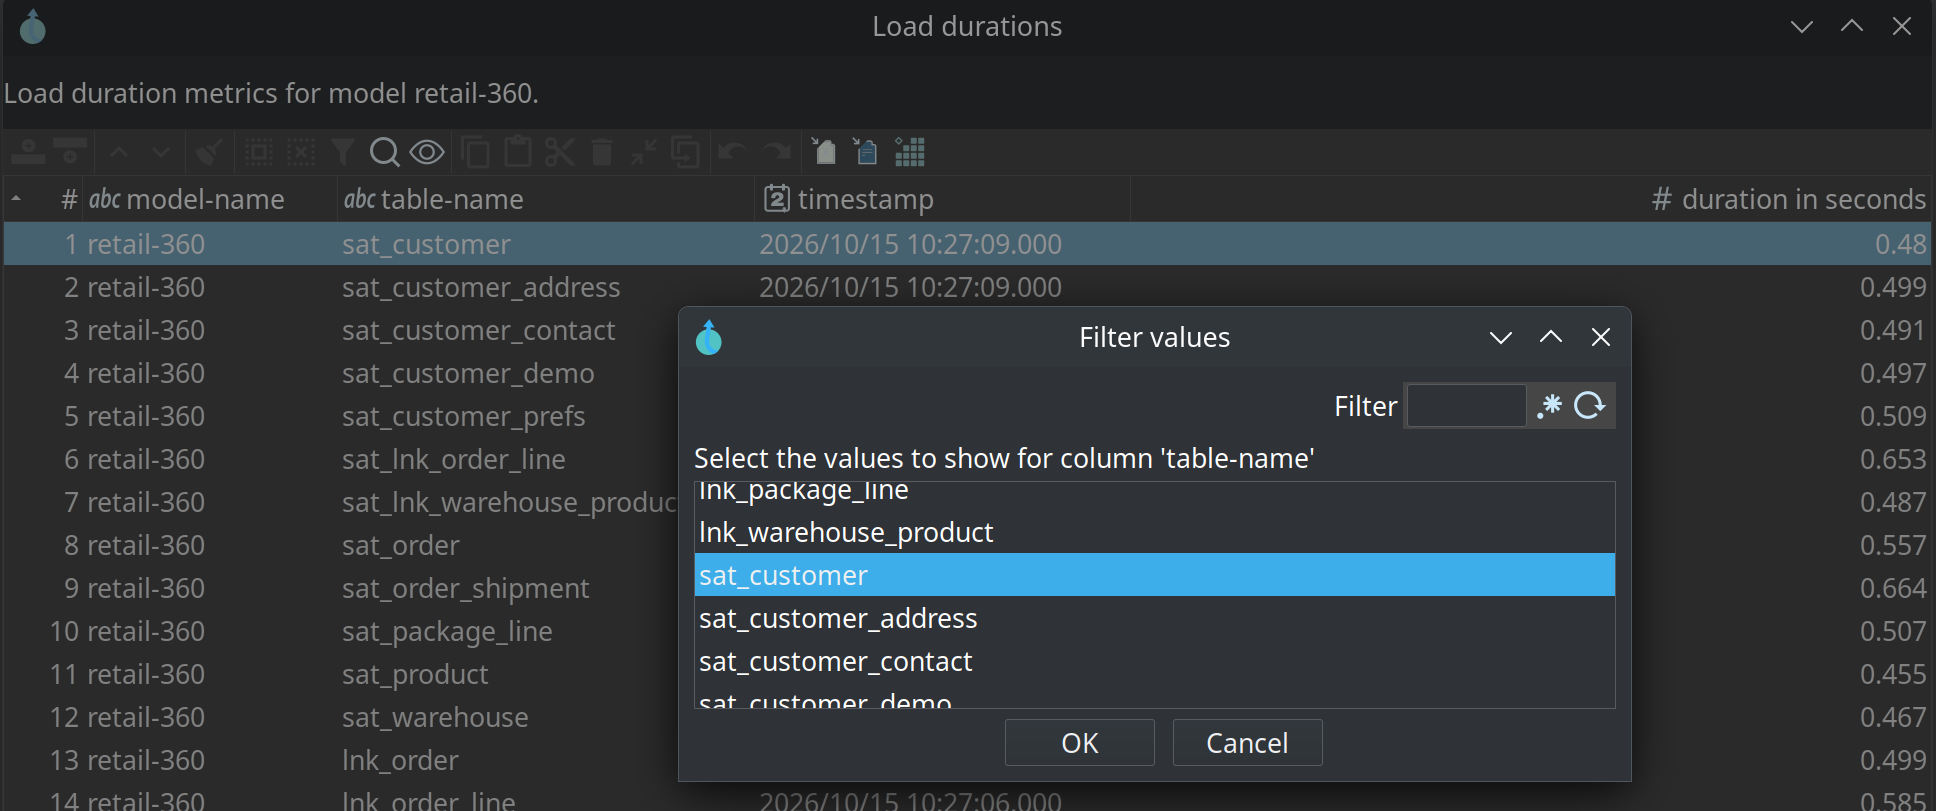Image resolution: width=1936 pixels, height=811 pixels.
Task: Click the copy icon in toolbar
Action: coord(475,152)
